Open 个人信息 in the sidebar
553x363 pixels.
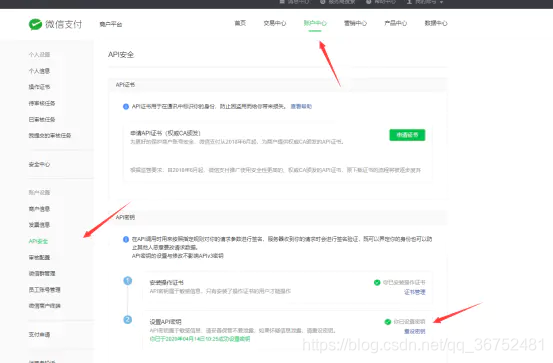click(39, 71)
